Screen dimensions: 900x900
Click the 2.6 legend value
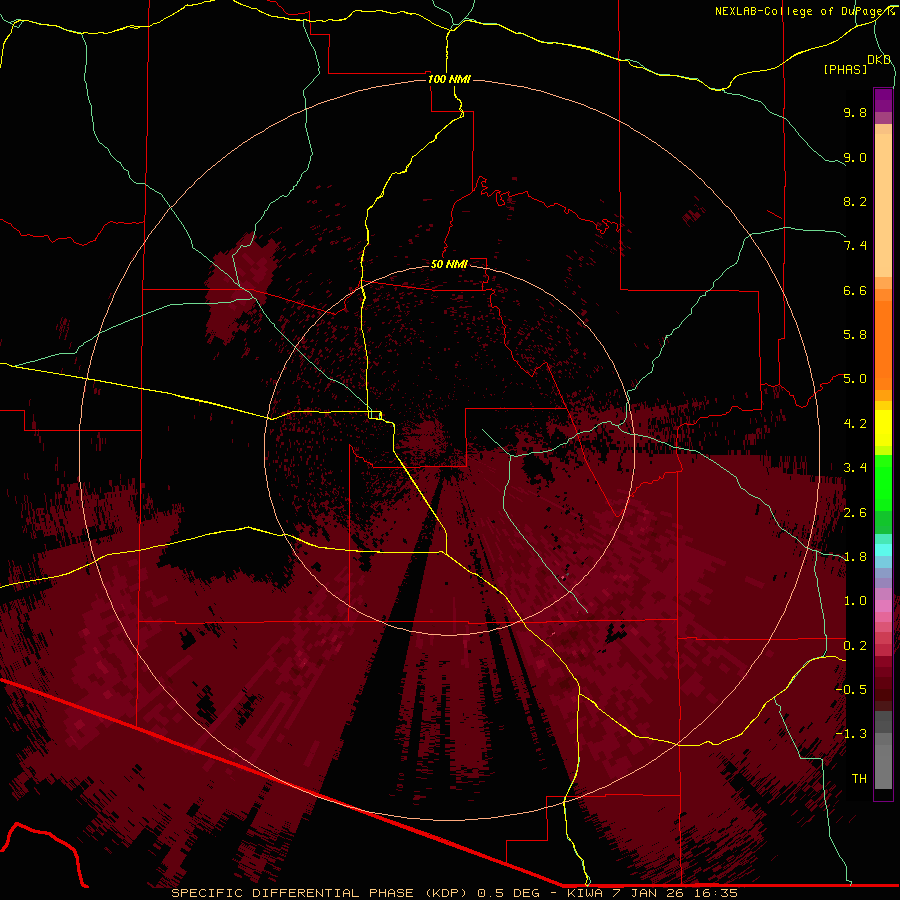855,513
